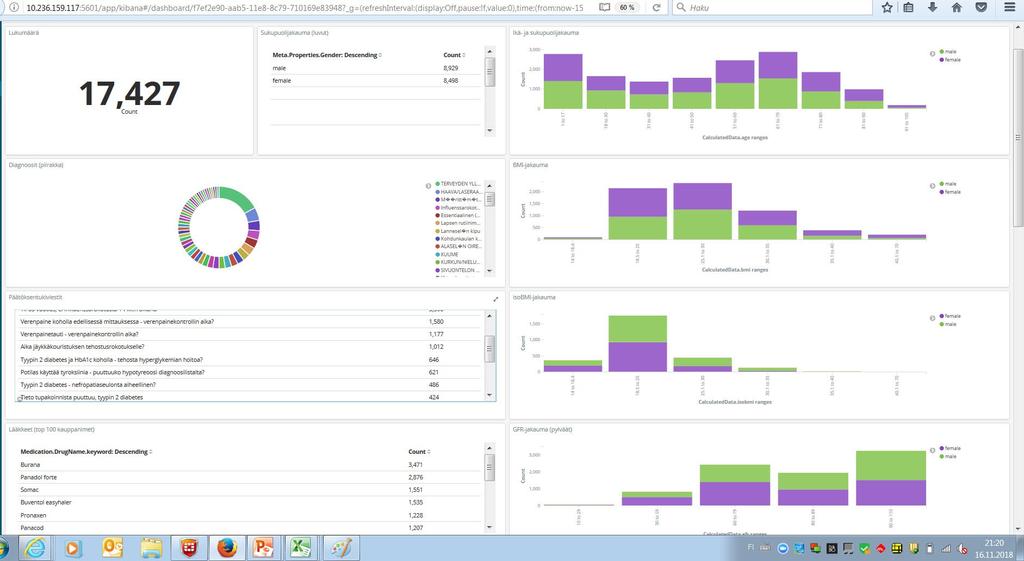
Task: Click male legend swatch in age chart
Action: pyautogui.click(x=941, y=52)
